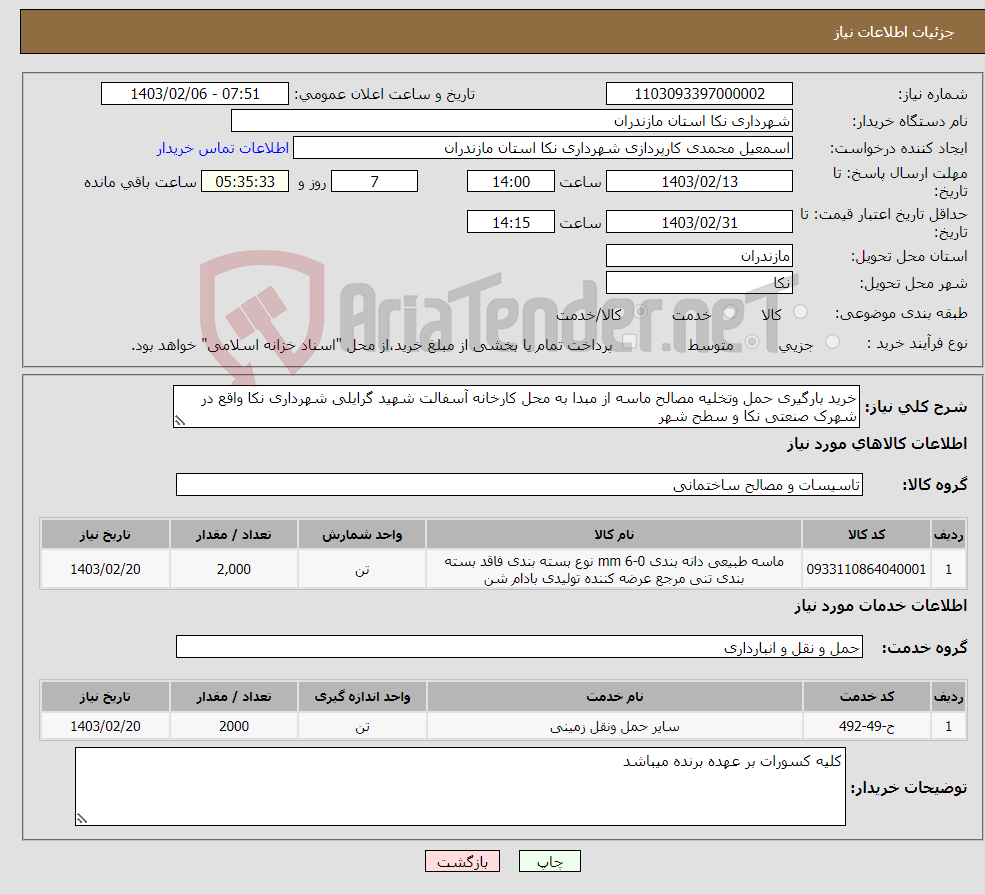The height and width of the screenshot is (894, 985).
Task: Click the general need description text area
Action: [x=516, y=407]
